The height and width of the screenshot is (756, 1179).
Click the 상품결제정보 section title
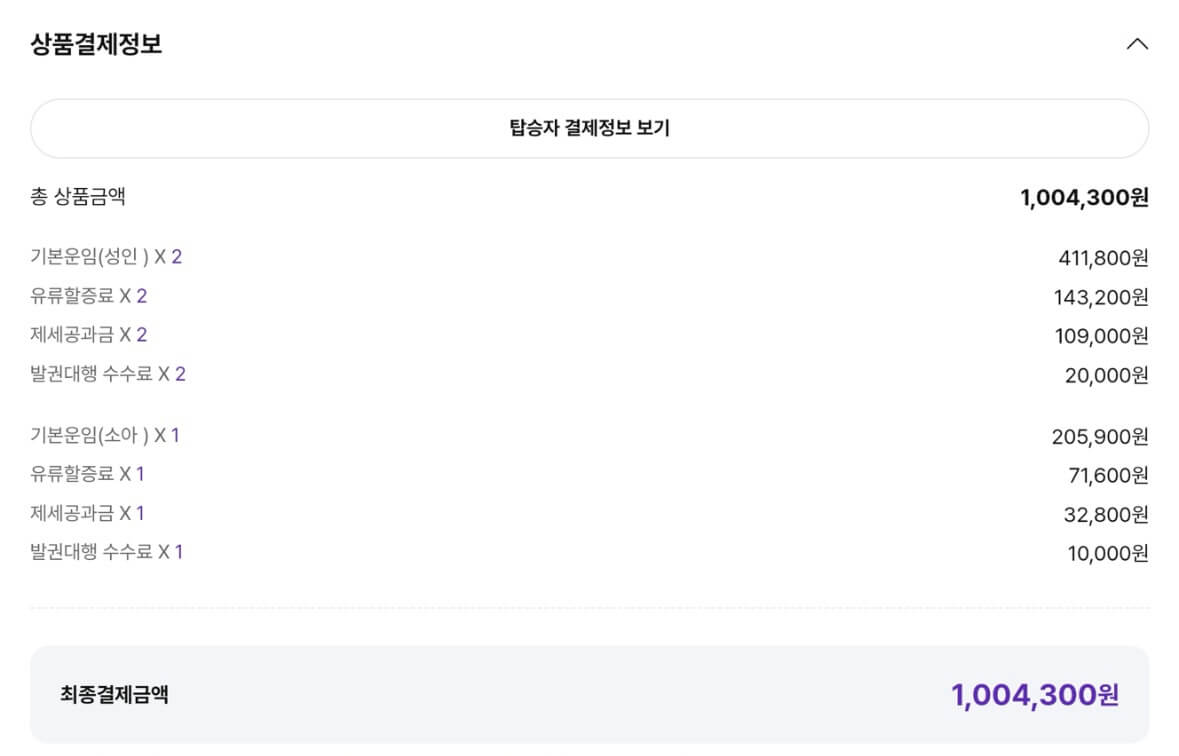pyautogui.click(x=96, y=43)
